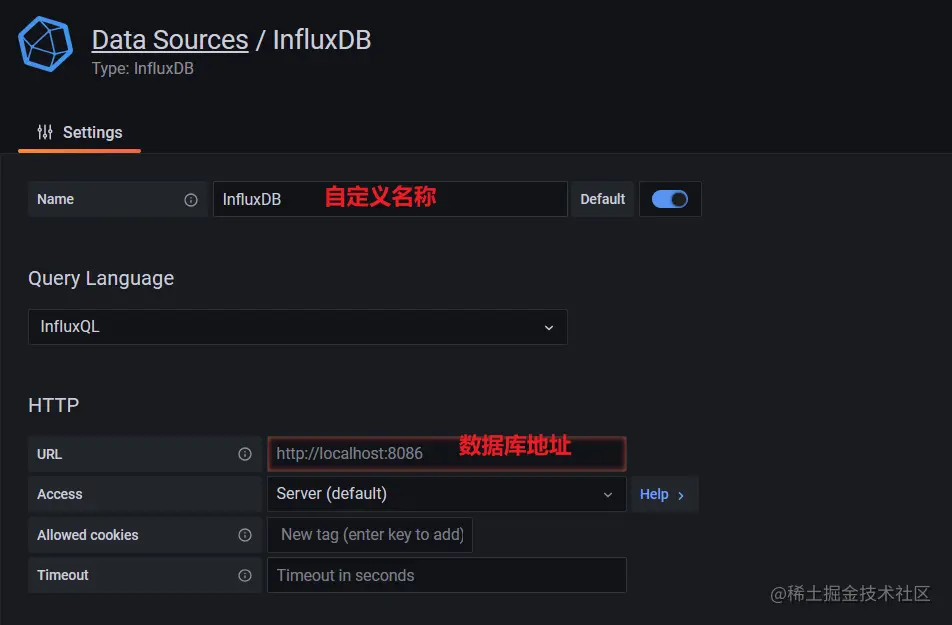Expand the Server (default) access dropdown
This screenshot has width=952, height=625.
(x=446, y=494)
